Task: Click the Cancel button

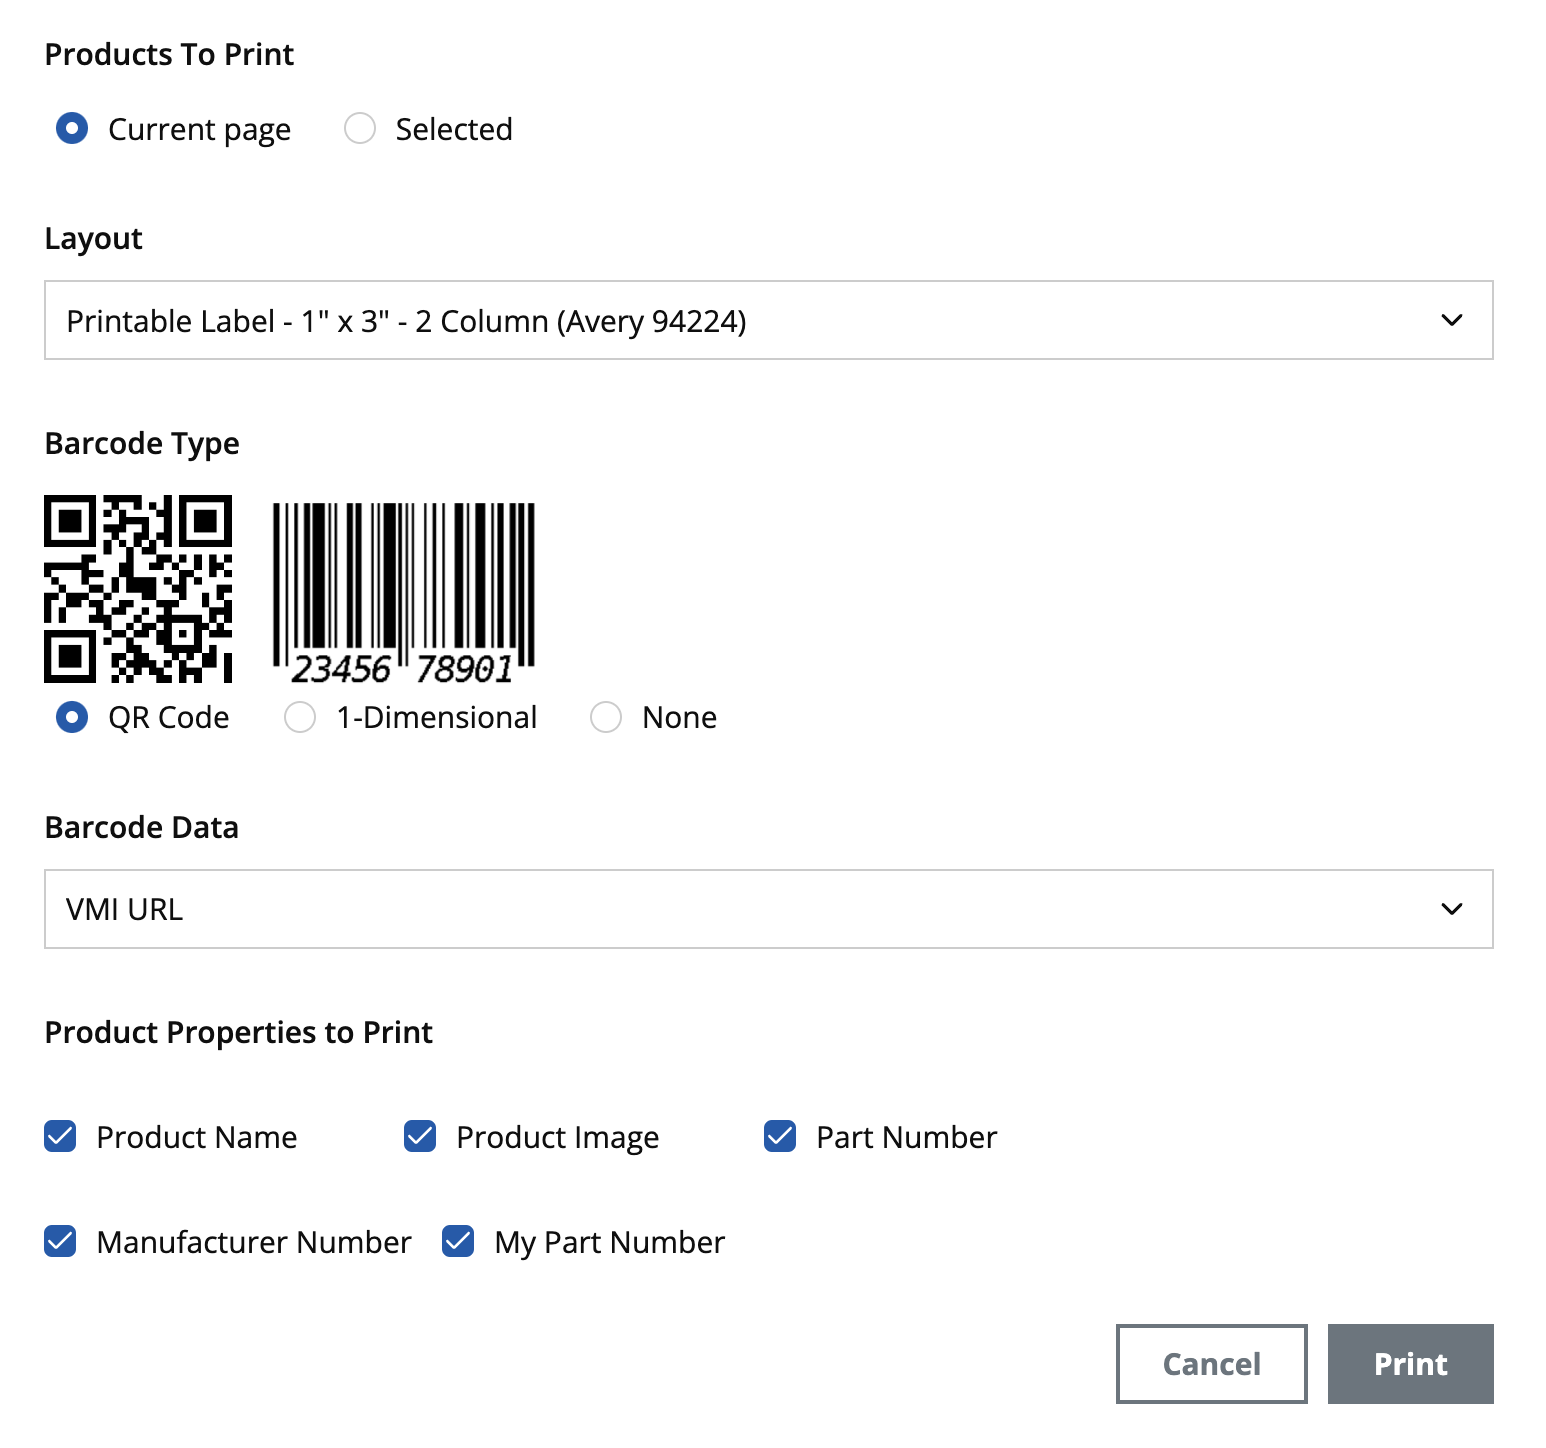Action: pyautogui.click(x=1211, y=1364)
